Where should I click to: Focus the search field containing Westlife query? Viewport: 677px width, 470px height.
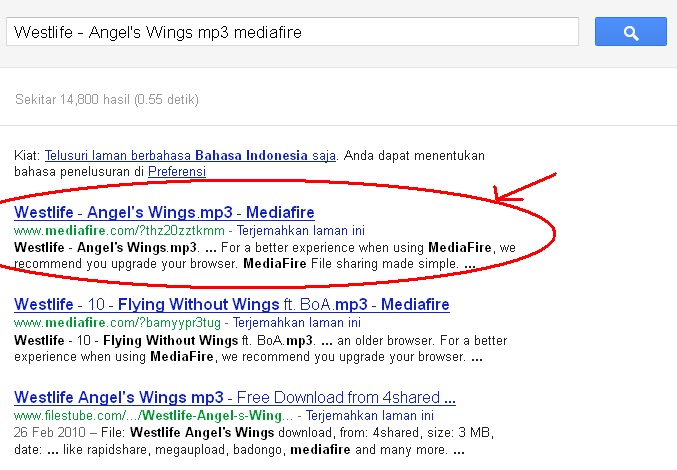click(292, 32)
